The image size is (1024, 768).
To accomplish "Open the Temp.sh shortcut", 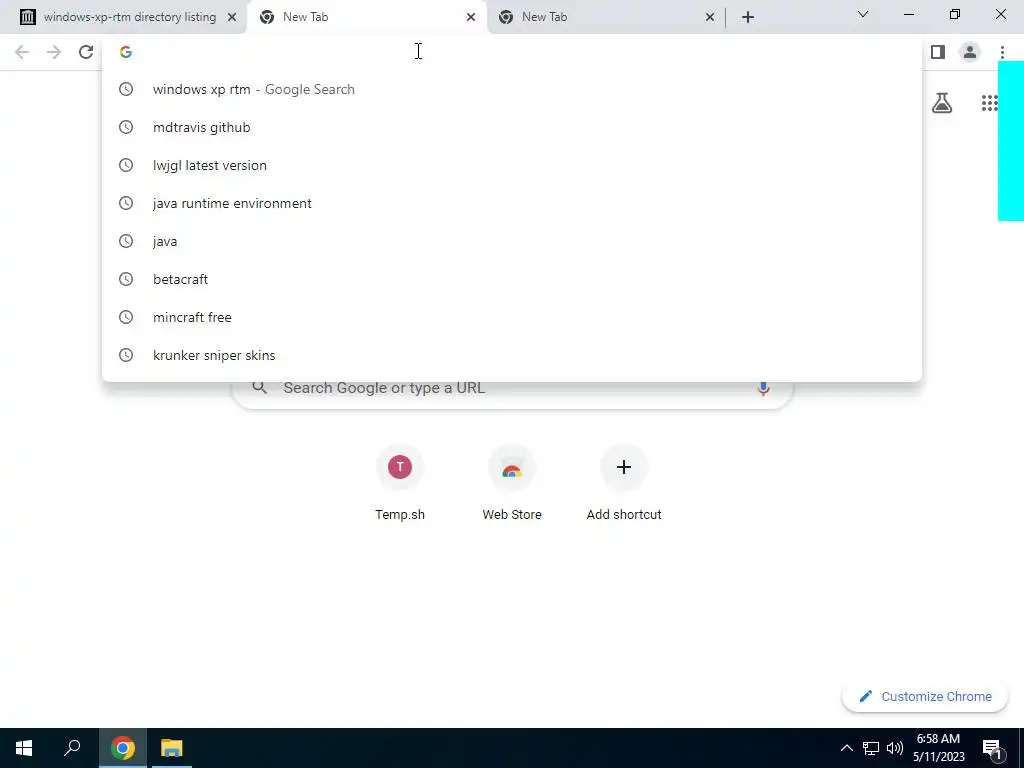I will (400, 483).
